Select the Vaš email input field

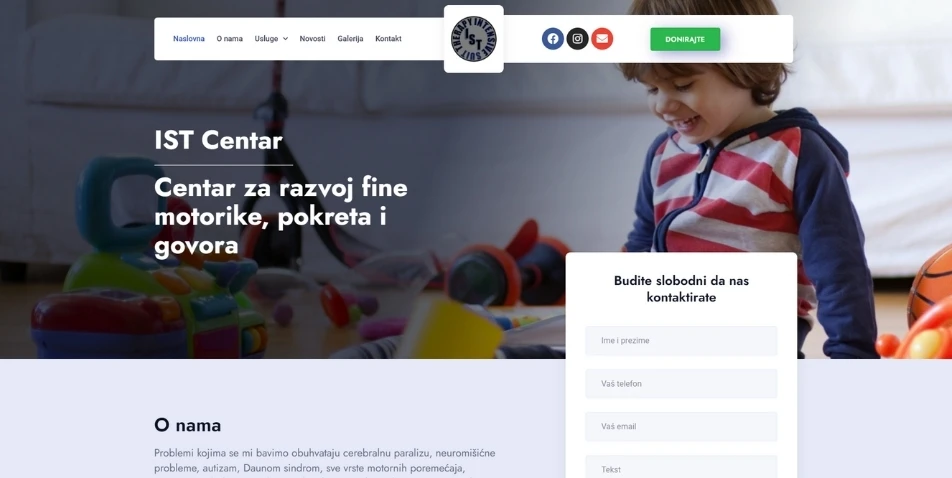click(681, 426)
